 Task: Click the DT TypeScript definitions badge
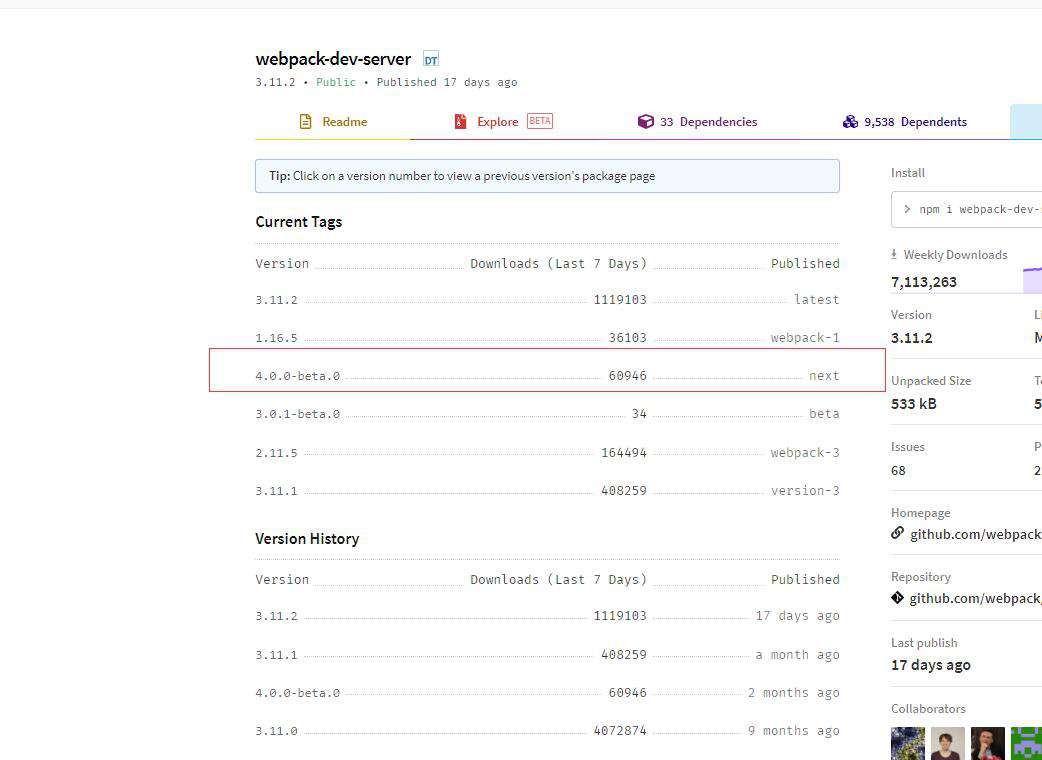pos(431,60)
